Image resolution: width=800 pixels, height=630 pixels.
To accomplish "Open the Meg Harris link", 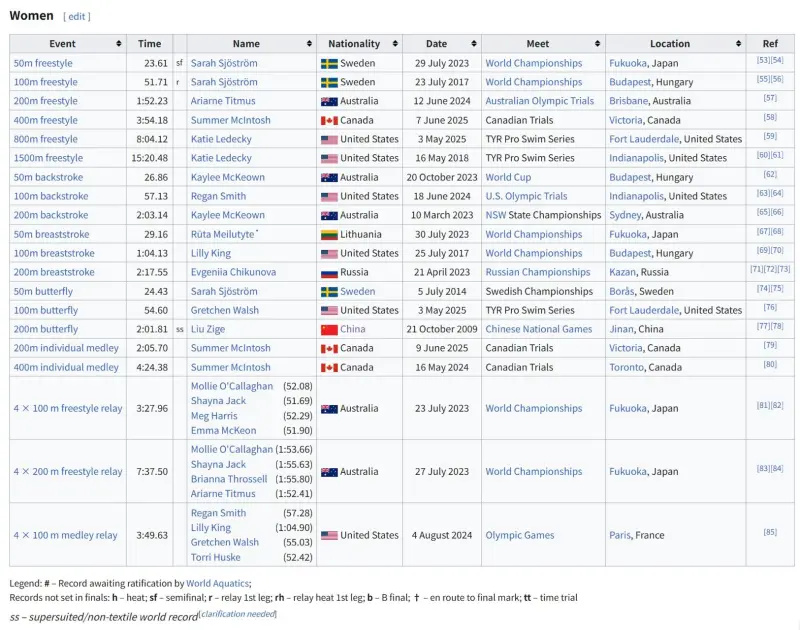I will pyautogui.click(x=214, y=416).
